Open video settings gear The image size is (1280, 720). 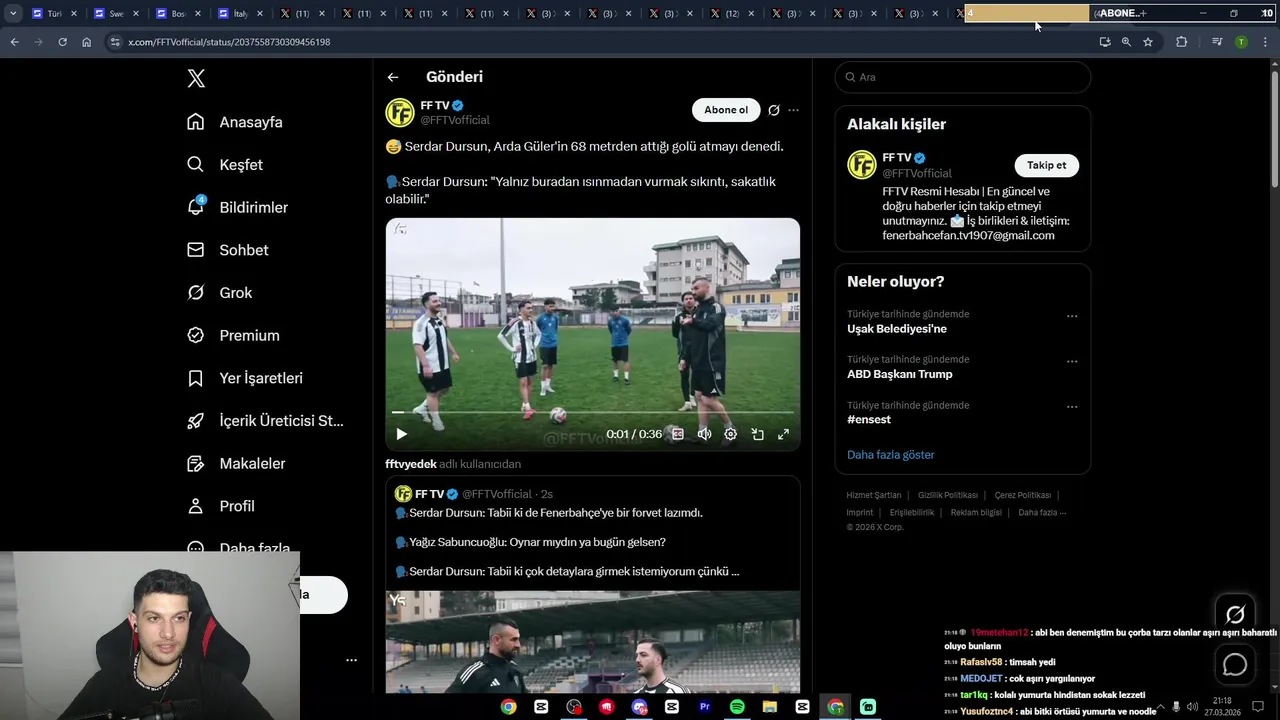click(x=731, y=434)
